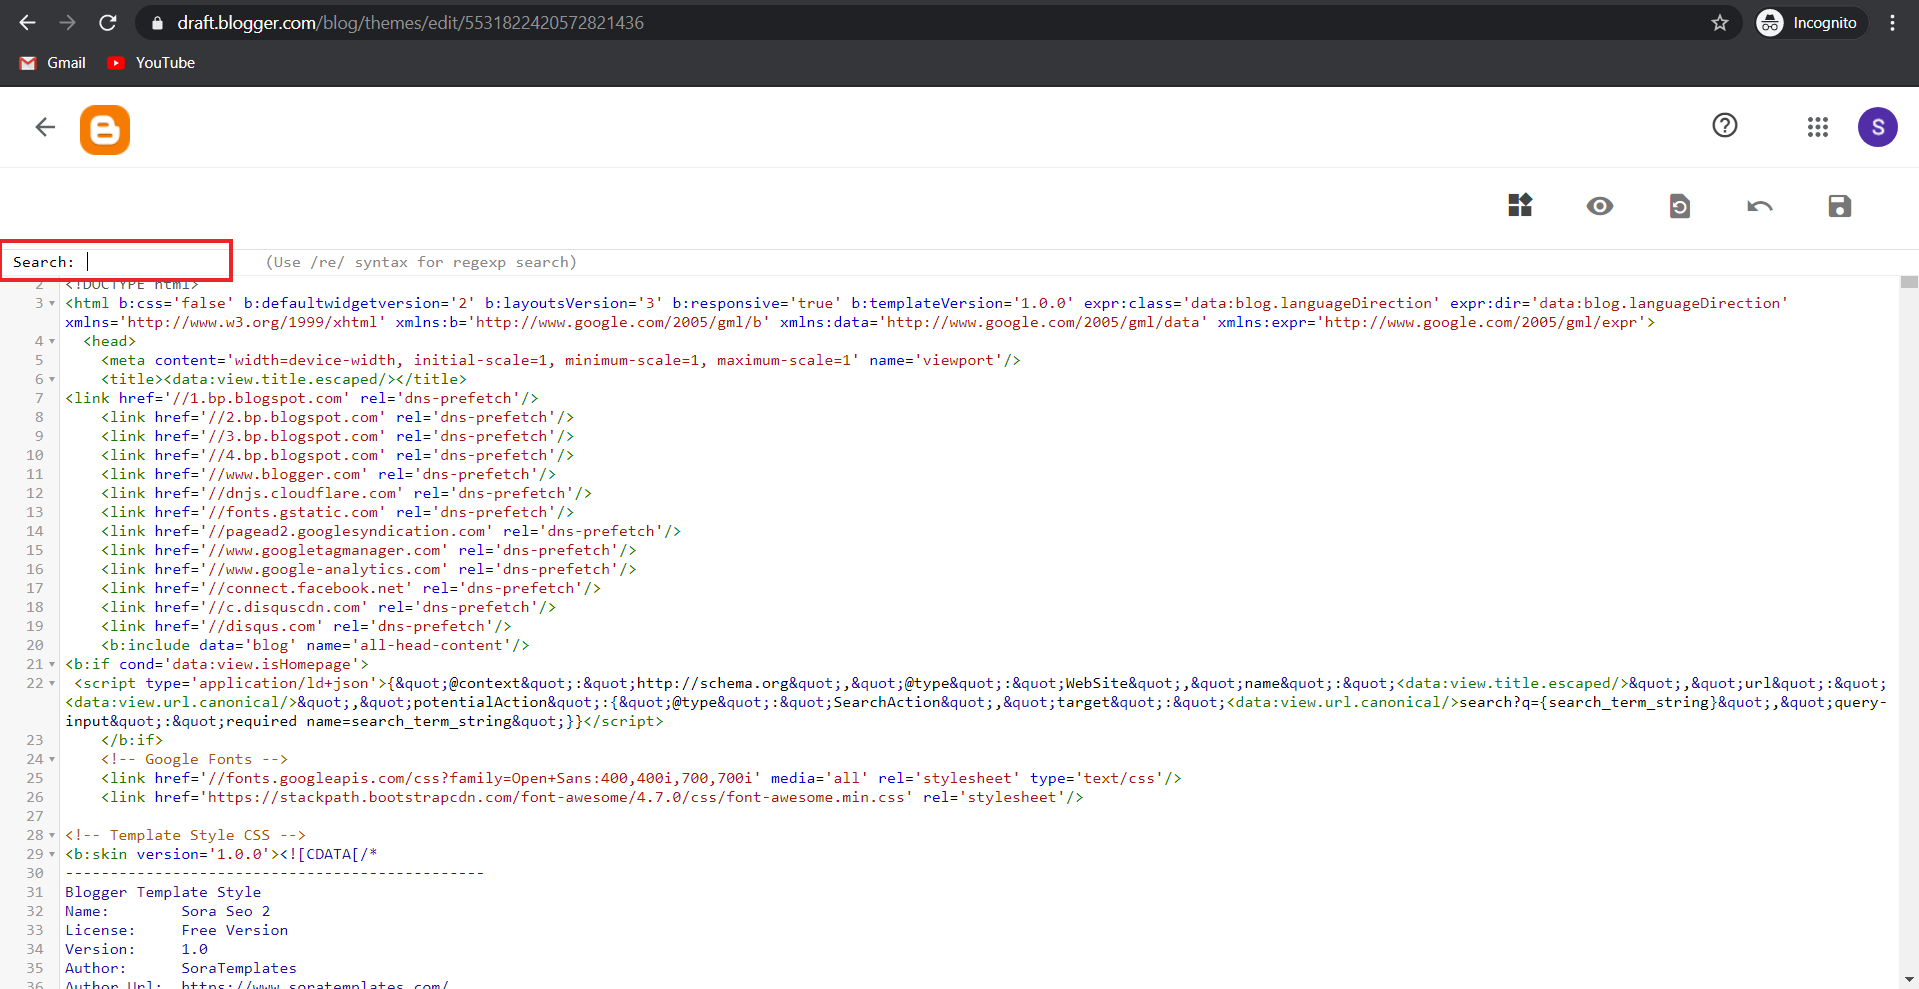The image size is (1919, 989).
Task: Click the //fonts.gstatic.com prefetch line
Action: tap(338, 512)
